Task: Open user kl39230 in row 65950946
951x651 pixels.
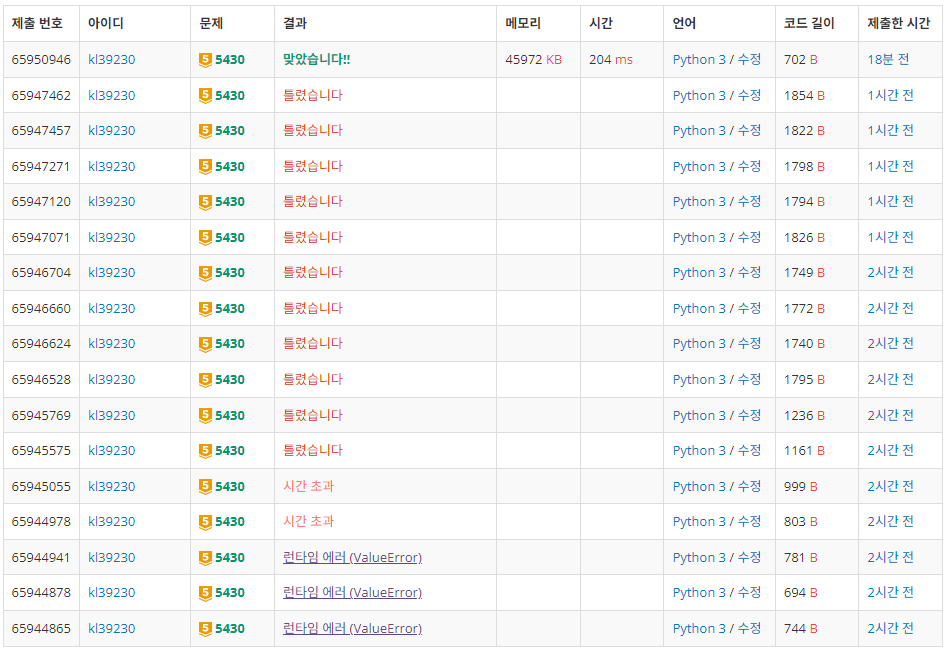Action: (x=112, y=59)
